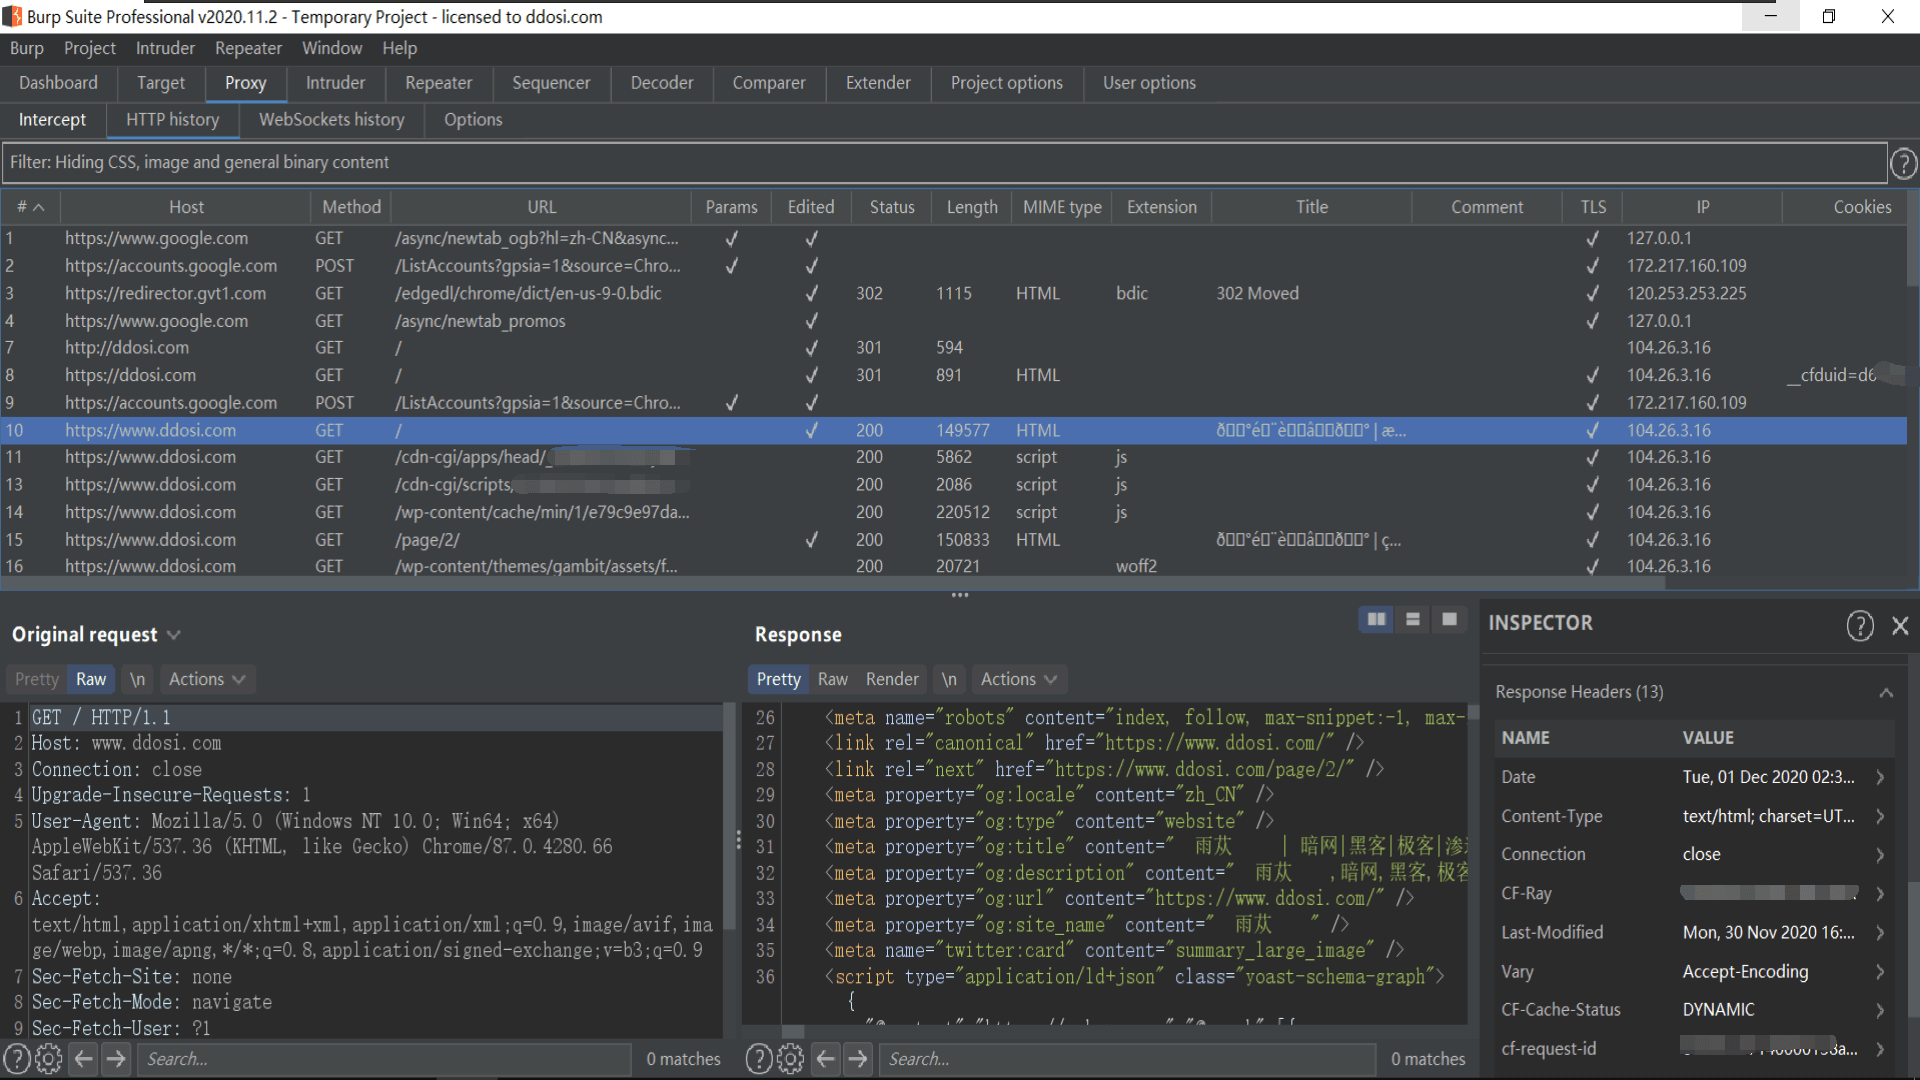Click Inspector help question mark icon
The width and height of the screenshot is (1920, 1080).
[1859, 626]
